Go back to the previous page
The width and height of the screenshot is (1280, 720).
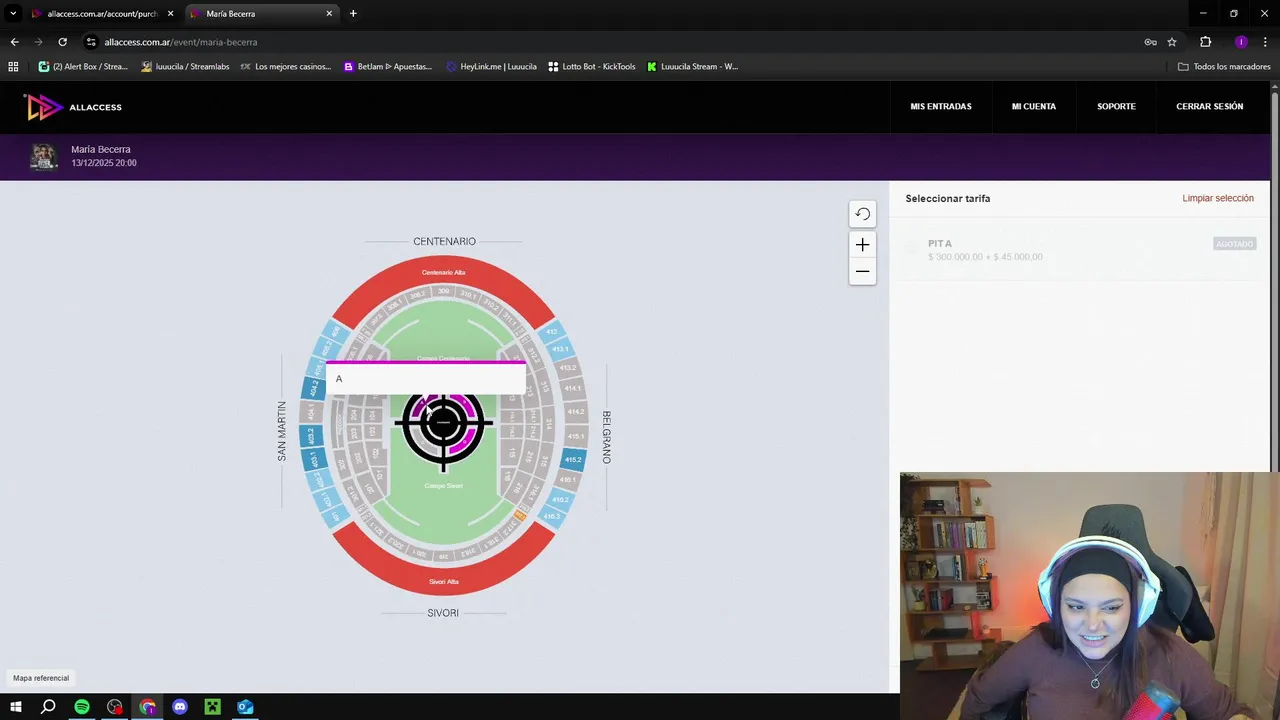14,42
